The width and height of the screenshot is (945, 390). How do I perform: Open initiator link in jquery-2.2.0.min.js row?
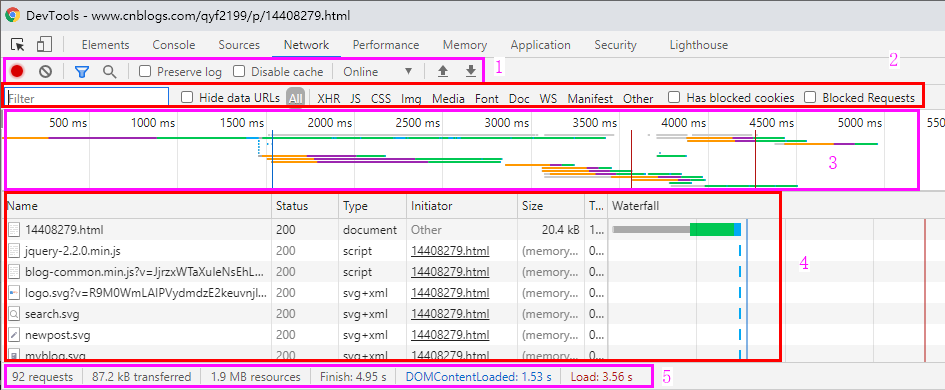coord(450,251)
